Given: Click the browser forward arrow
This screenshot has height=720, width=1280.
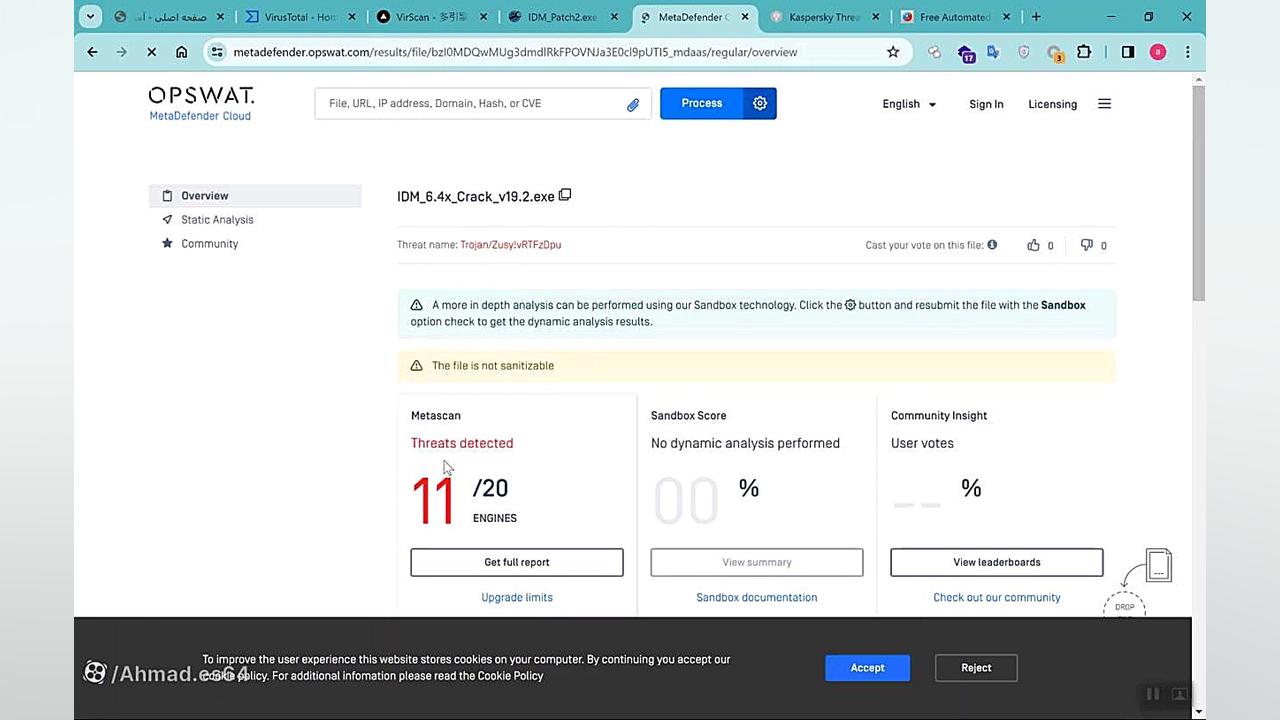Looking at the screenshot, I should [x=122, y=52].
